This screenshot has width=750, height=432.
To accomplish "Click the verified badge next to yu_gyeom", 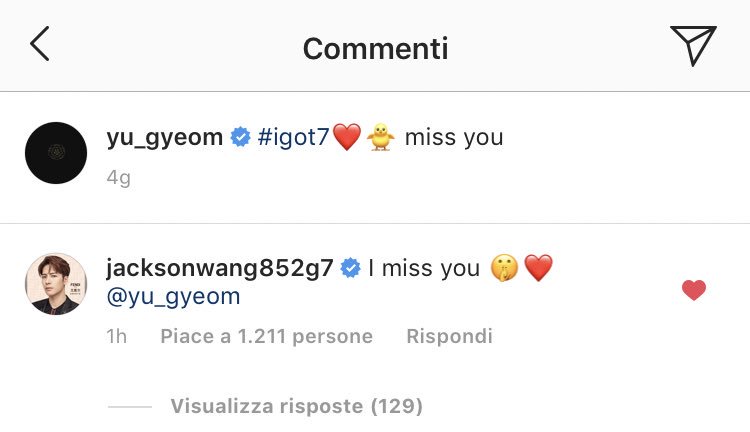I will 240,137.
